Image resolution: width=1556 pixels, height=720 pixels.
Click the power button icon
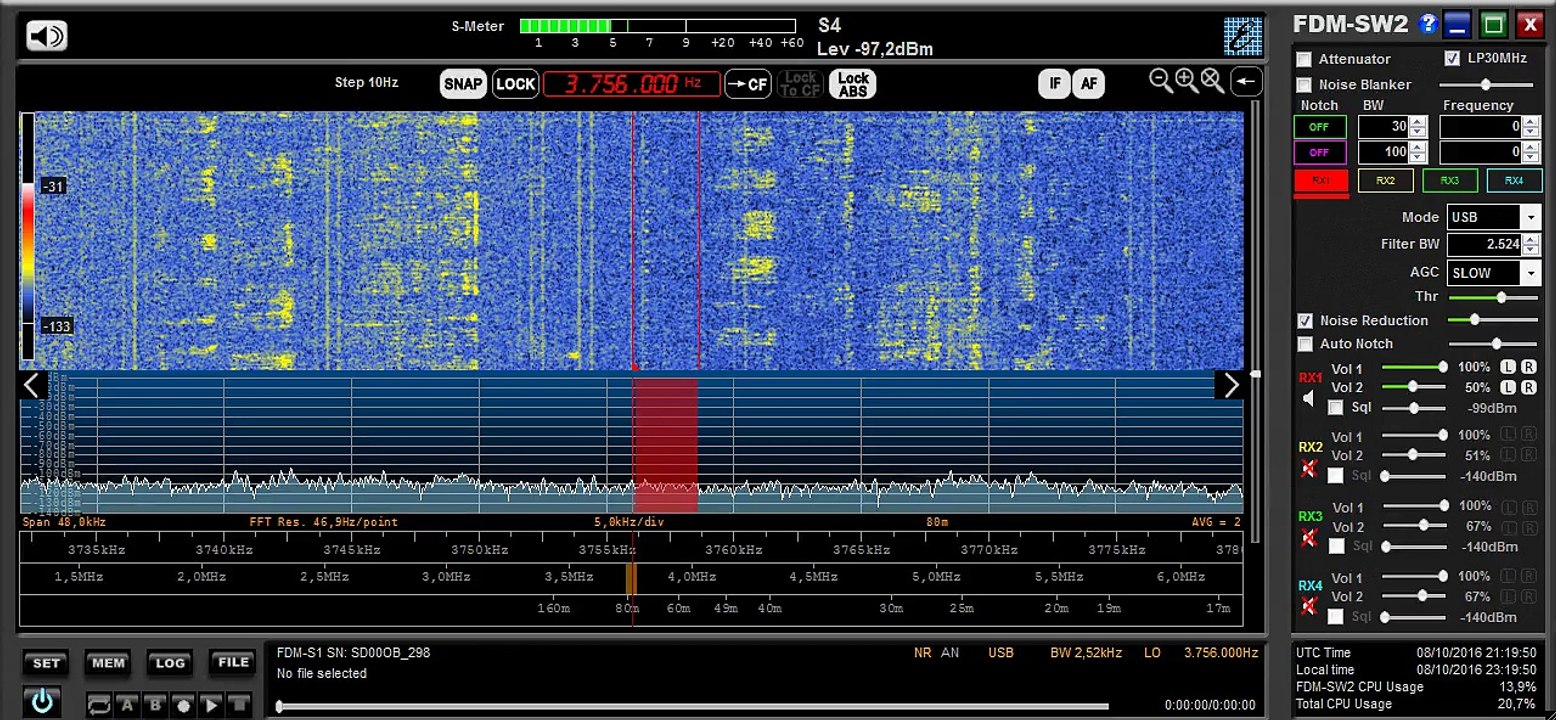pyautogui.click(x=42, y=701)
